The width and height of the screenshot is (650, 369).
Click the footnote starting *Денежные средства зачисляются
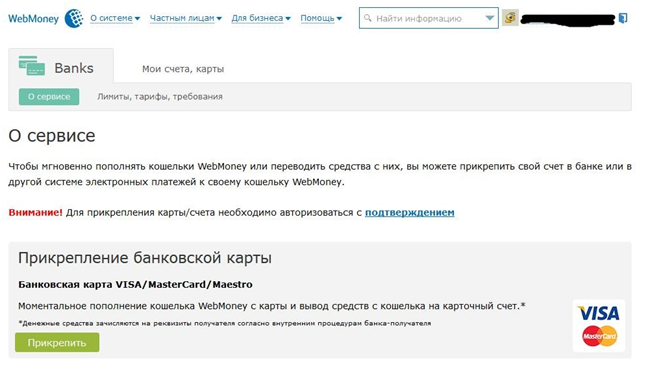(x=224, y=323)
